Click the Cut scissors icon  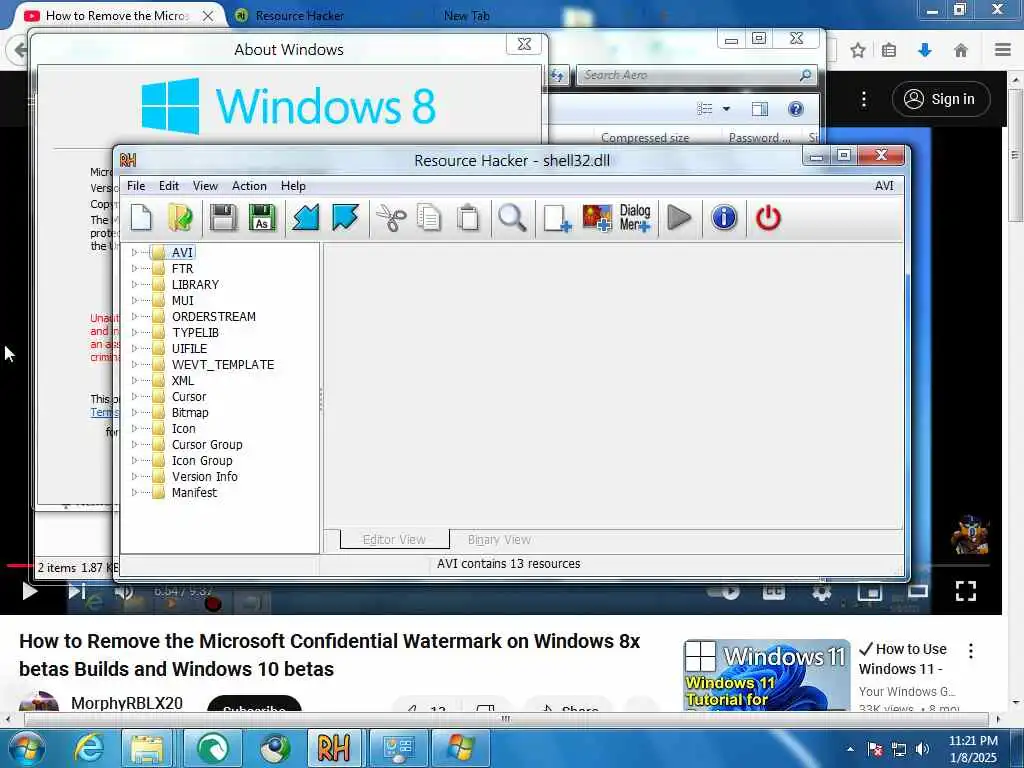click(x=391, y=217)
